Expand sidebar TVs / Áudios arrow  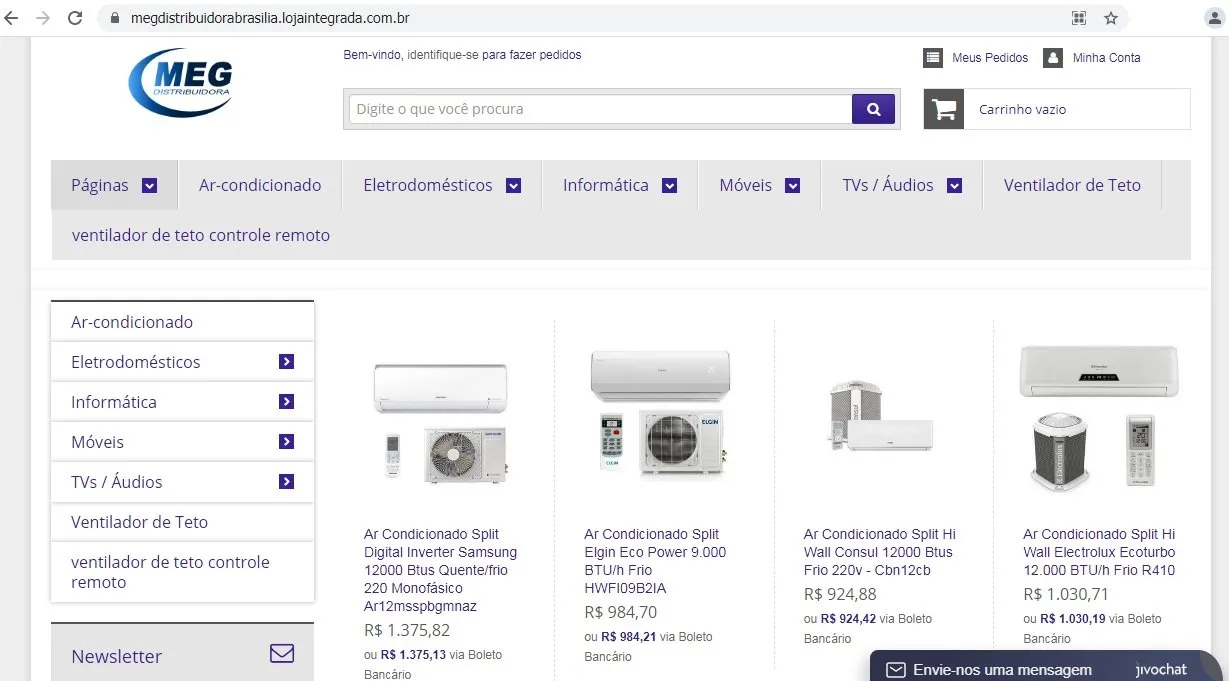[x=287, y=482]
